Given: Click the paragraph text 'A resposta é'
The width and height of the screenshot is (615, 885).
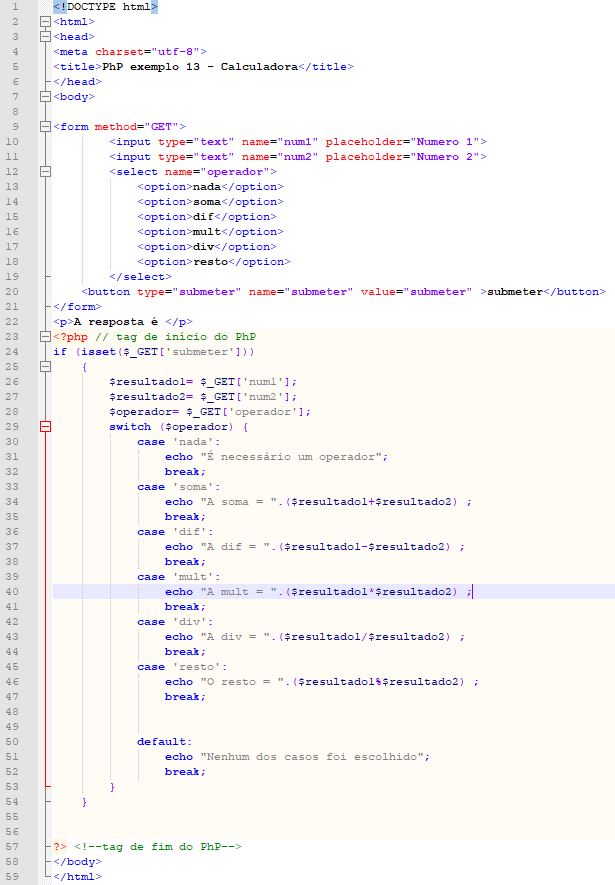Looking at the screenshot, I should point(116,322).
